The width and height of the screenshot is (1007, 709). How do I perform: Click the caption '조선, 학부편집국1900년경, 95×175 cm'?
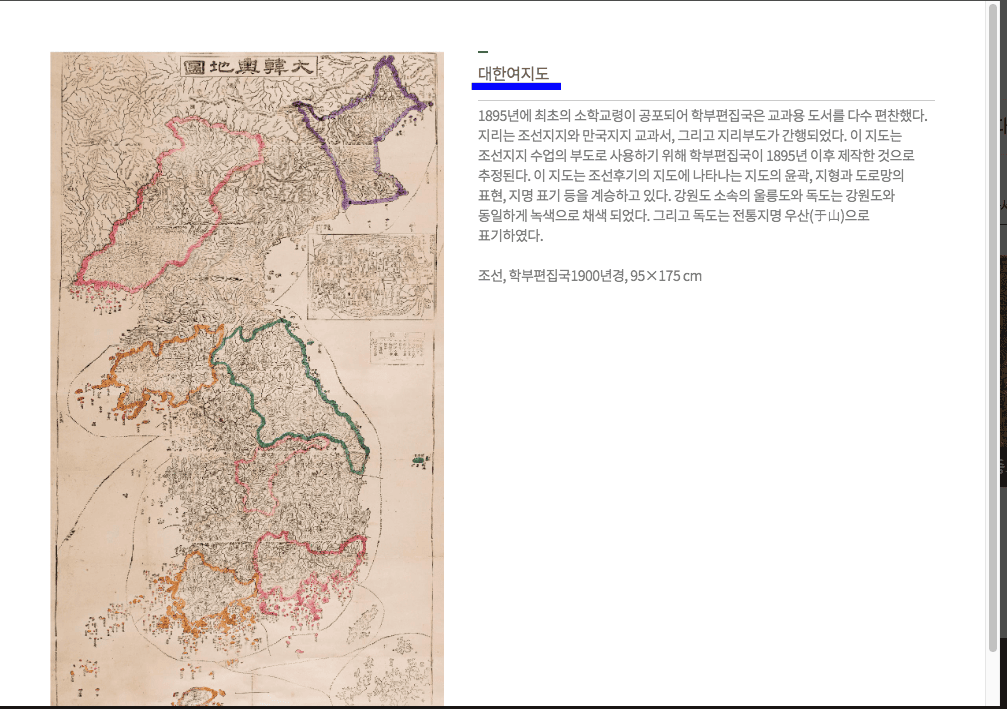click(x=590, y=276)
